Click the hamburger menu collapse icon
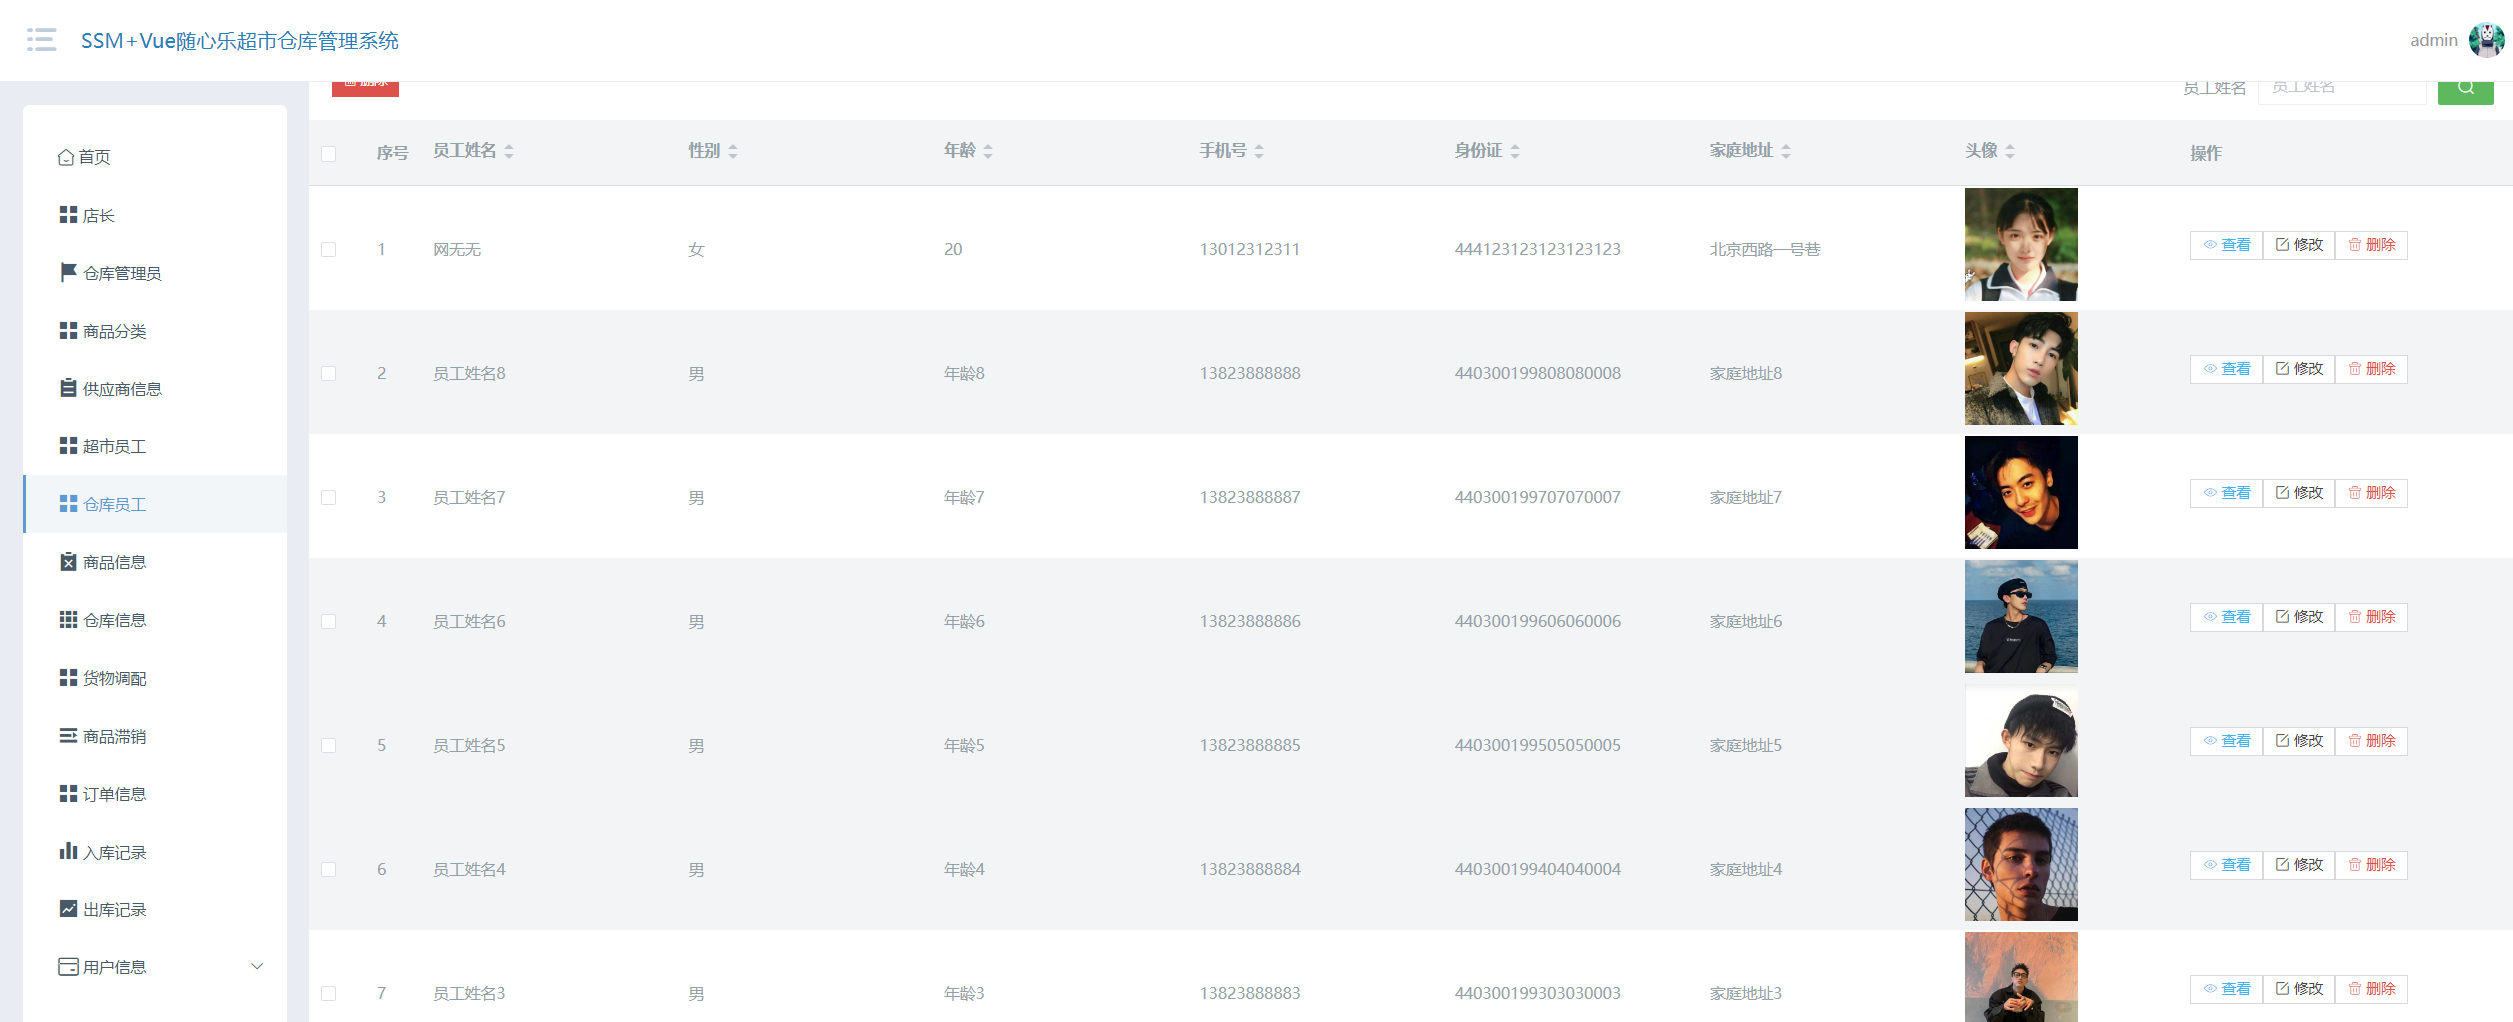Image resolution: width=2513 pixels, height=1022 pixels. click(x=41, y=40)
